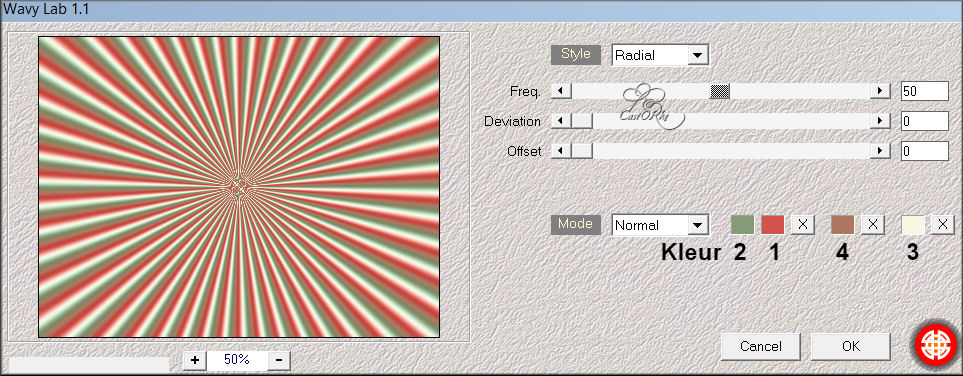
Task: Click the Cancel button
Action: (x=760, y=347)
